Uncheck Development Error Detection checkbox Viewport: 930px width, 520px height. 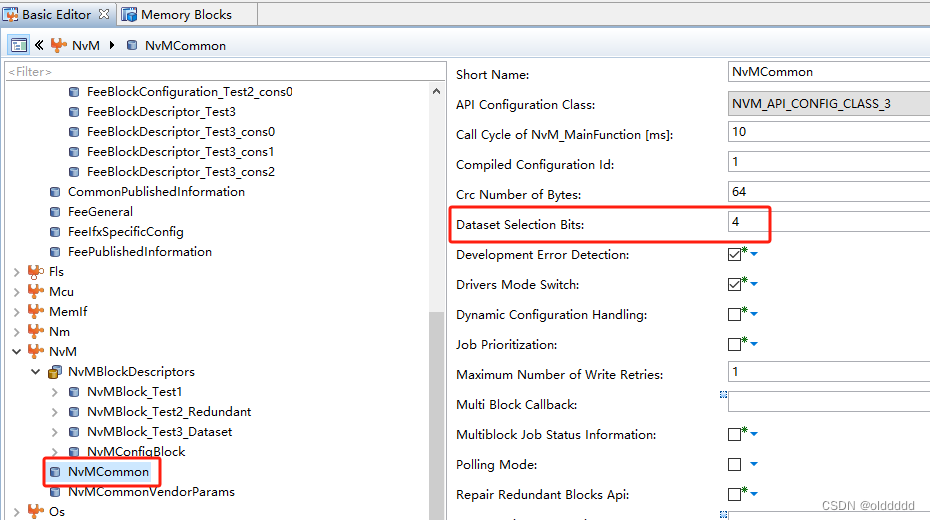point(734,254)
